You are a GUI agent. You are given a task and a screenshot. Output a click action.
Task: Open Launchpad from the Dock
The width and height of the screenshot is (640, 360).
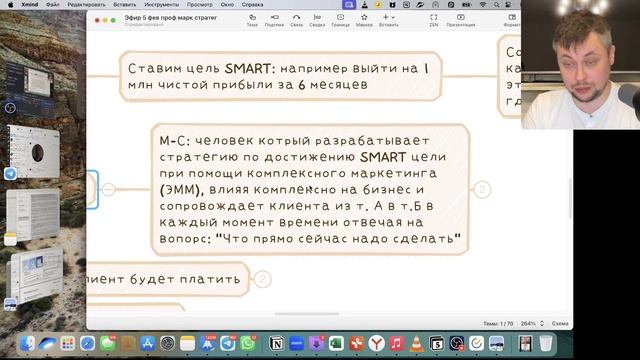67,343
